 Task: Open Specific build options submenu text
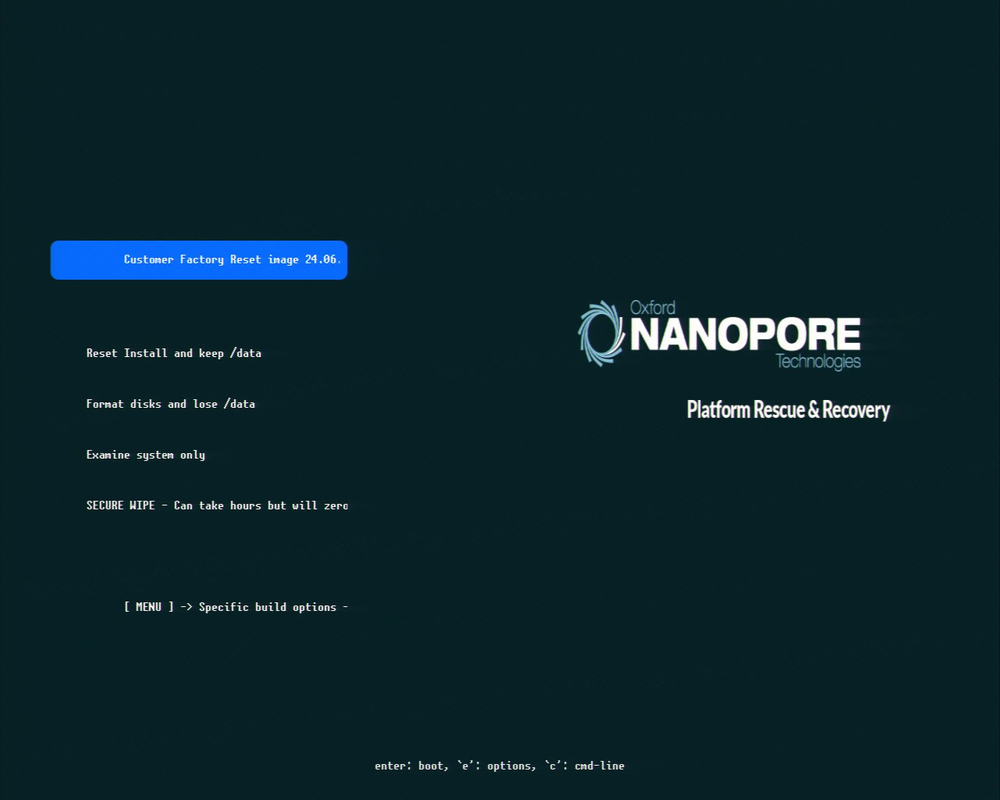click(x=267, y=607)
